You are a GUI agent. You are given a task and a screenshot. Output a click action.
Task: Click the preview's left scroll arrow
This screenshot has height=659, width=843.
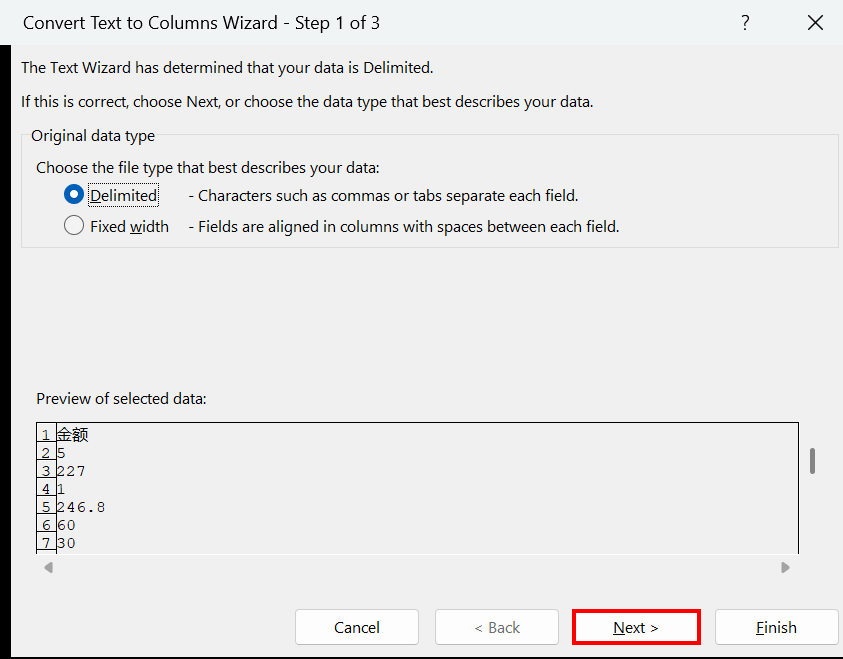(x=47, y=567)
